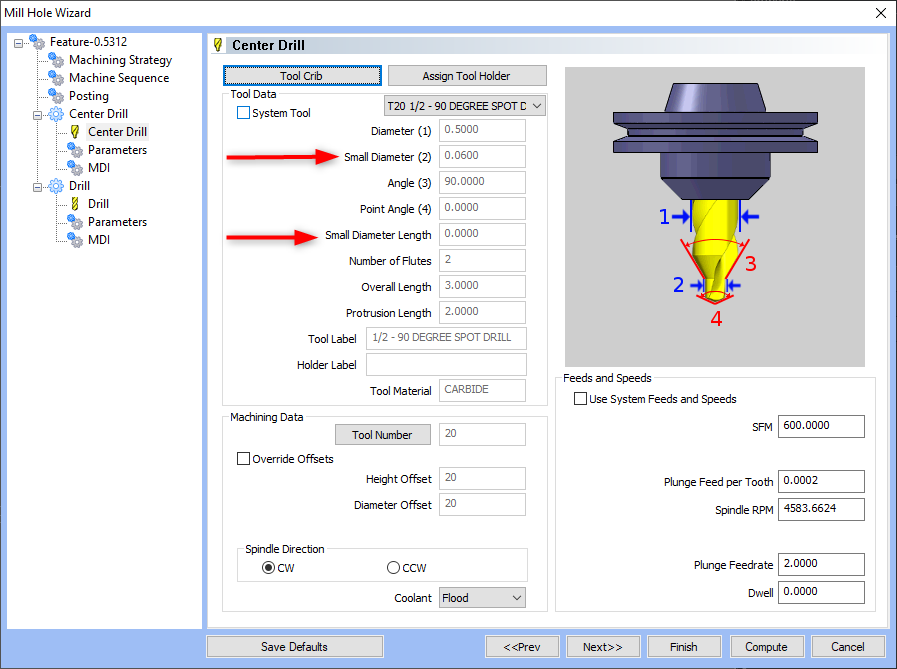Open the T20 spot drill tool dropdown
897x669 pixels.
(465, 106)
